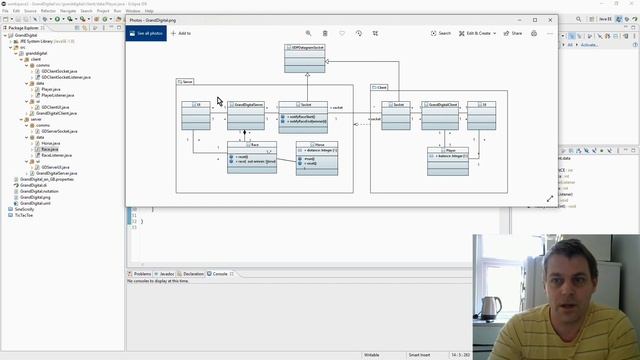
Task: Select the TicTacToe project
Action: [23, 215]
